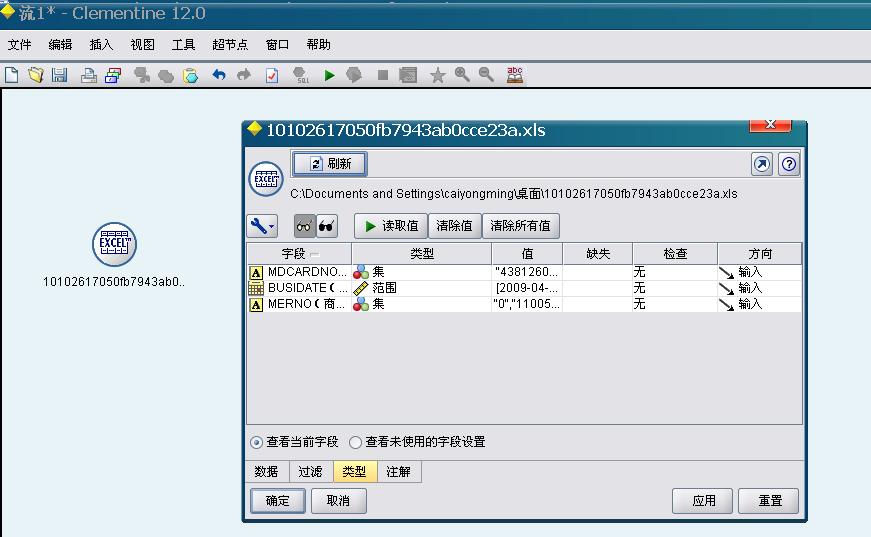Switch to the 数据 tab
The image size is (871, 537).
(267, 472)
